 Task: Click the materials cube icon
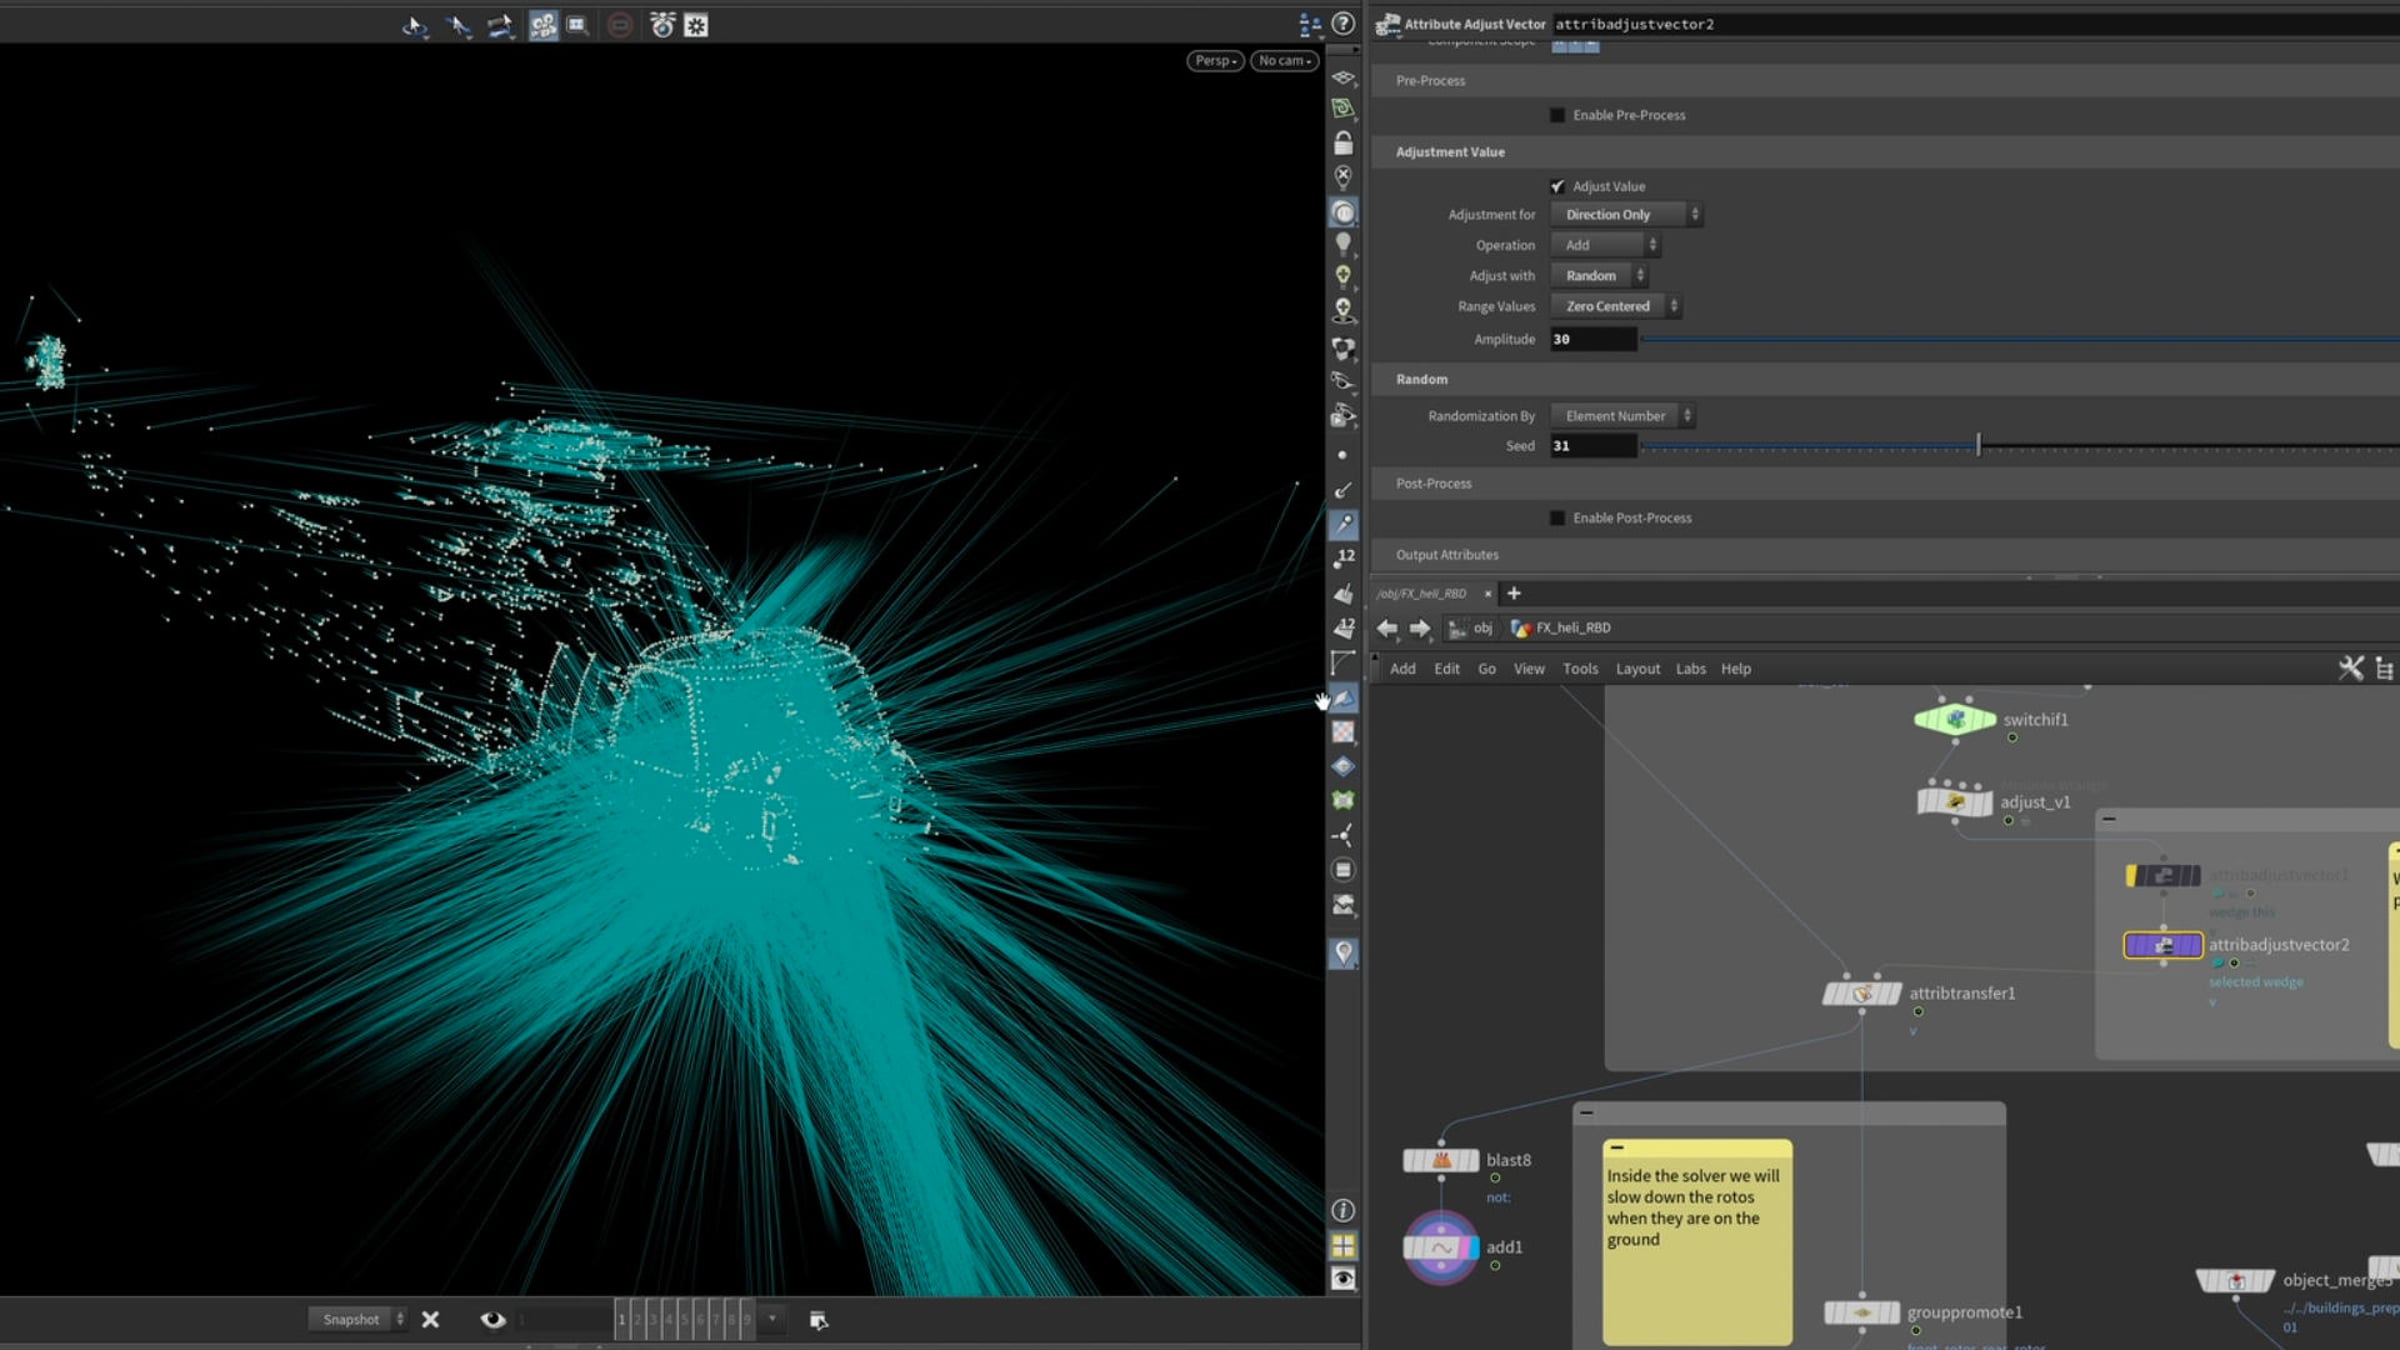click(x=1343, y=348)
